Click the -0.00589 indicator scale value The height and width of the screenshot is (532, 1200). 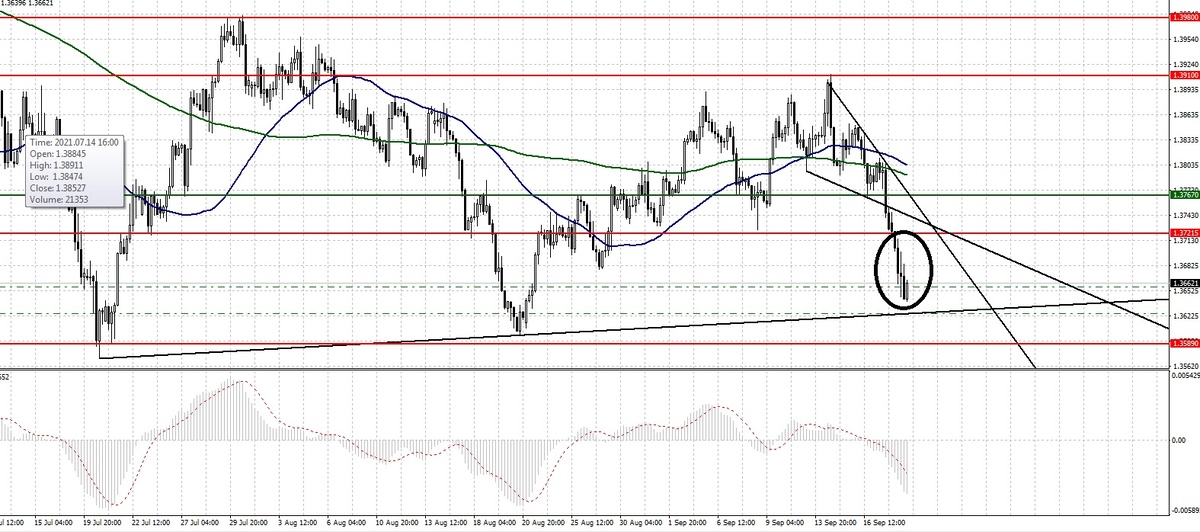(1184, 509)
